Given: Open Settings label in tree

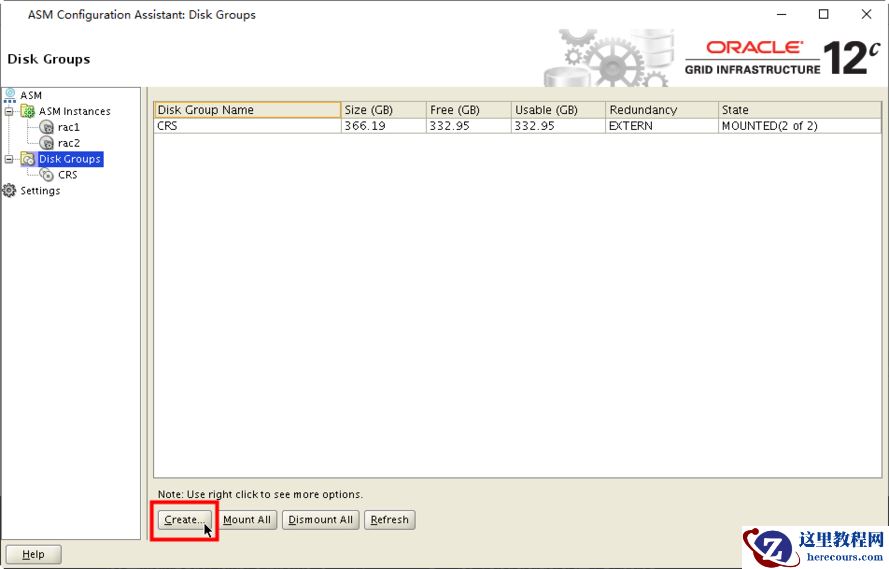Looking at the screenshot, I should [40, 190].
